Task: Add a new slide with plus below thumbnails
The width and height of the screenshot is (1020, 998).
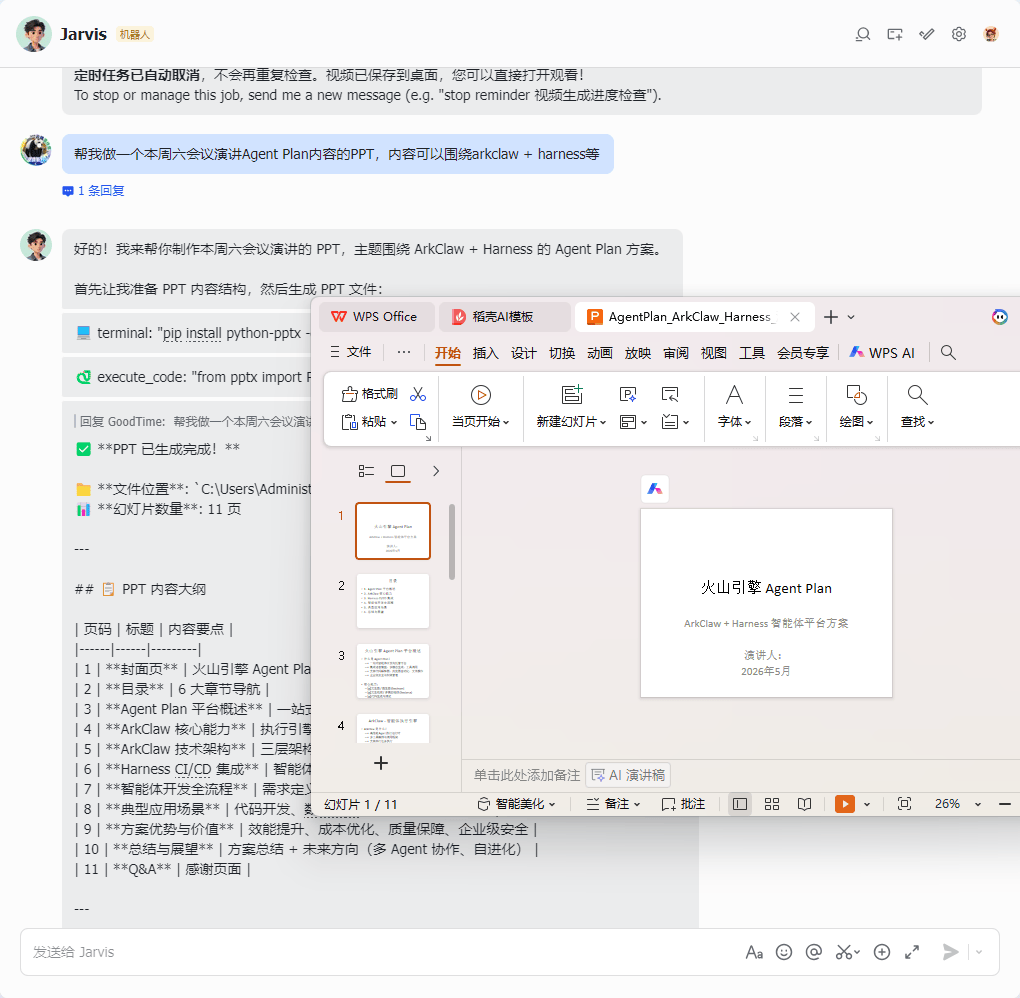Action: [381, 763]
